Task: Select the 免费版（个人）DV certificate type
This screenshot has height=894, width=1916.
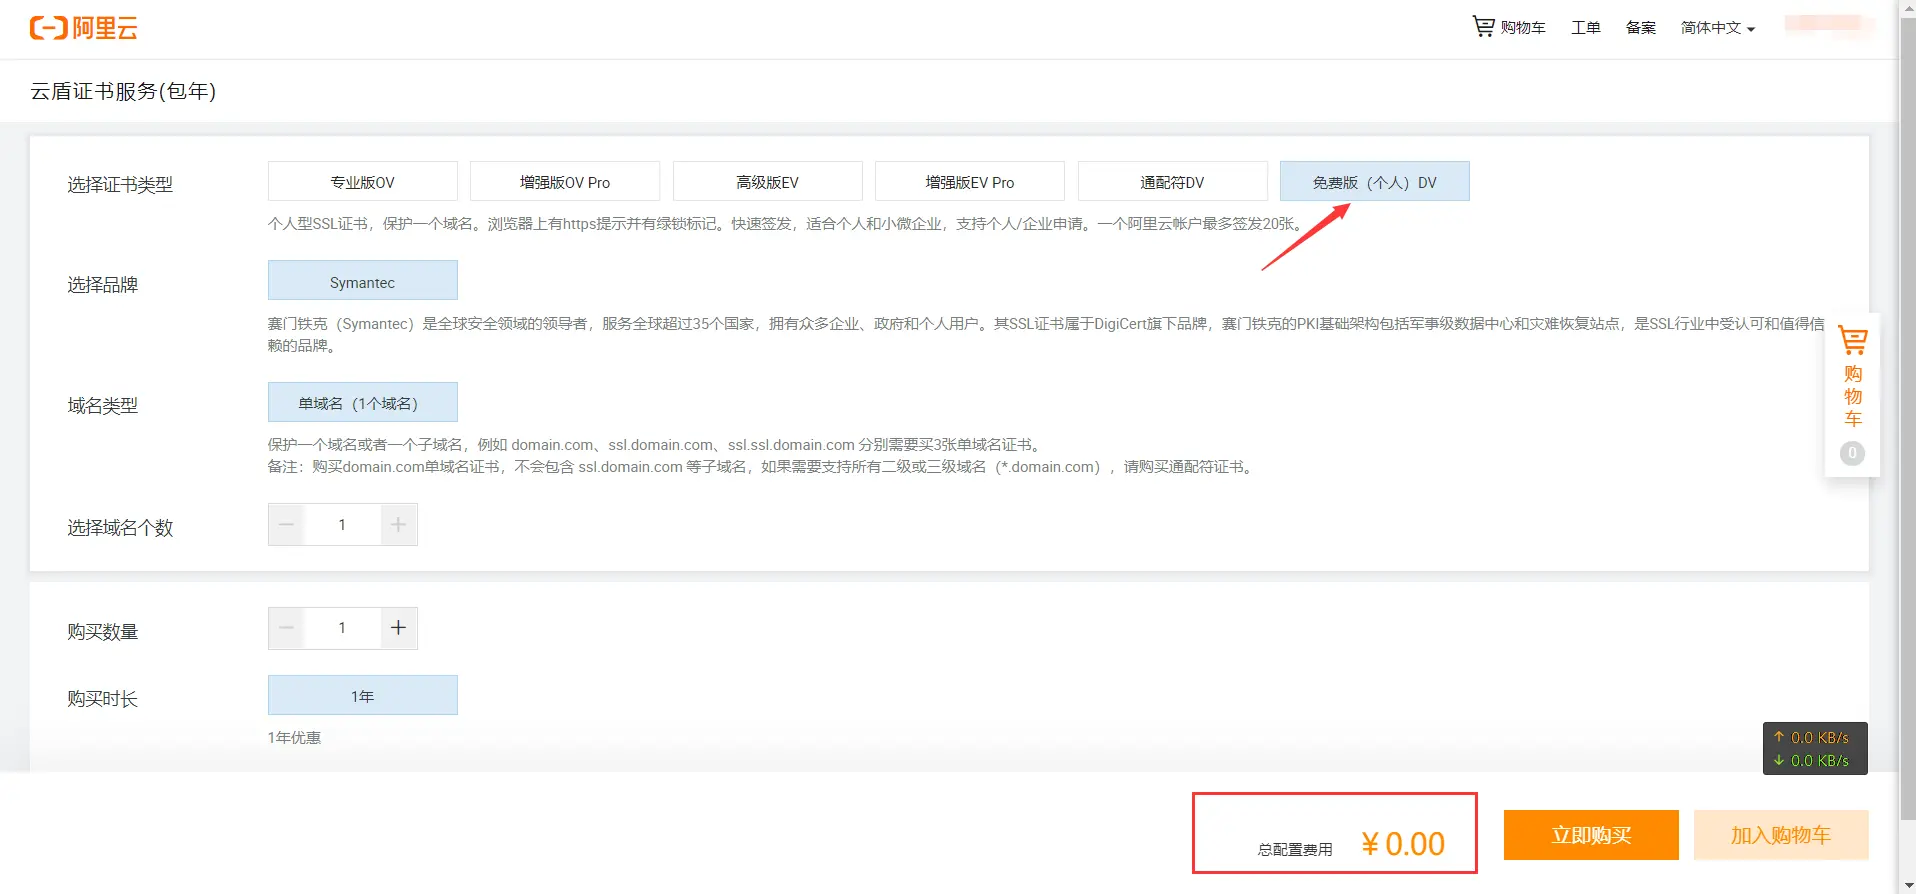Action: 1375,182
